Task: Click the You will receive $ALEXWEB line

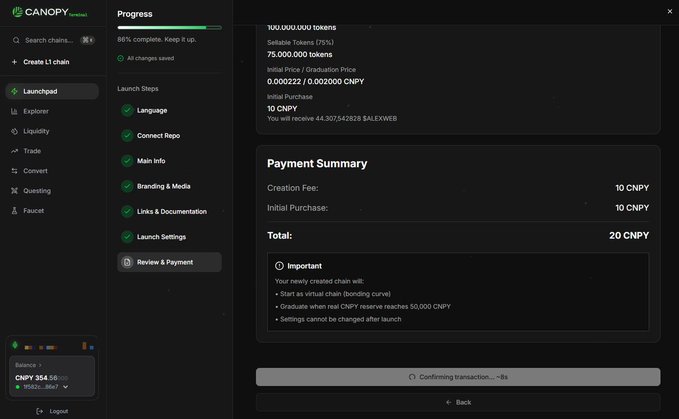Action: 332,118
